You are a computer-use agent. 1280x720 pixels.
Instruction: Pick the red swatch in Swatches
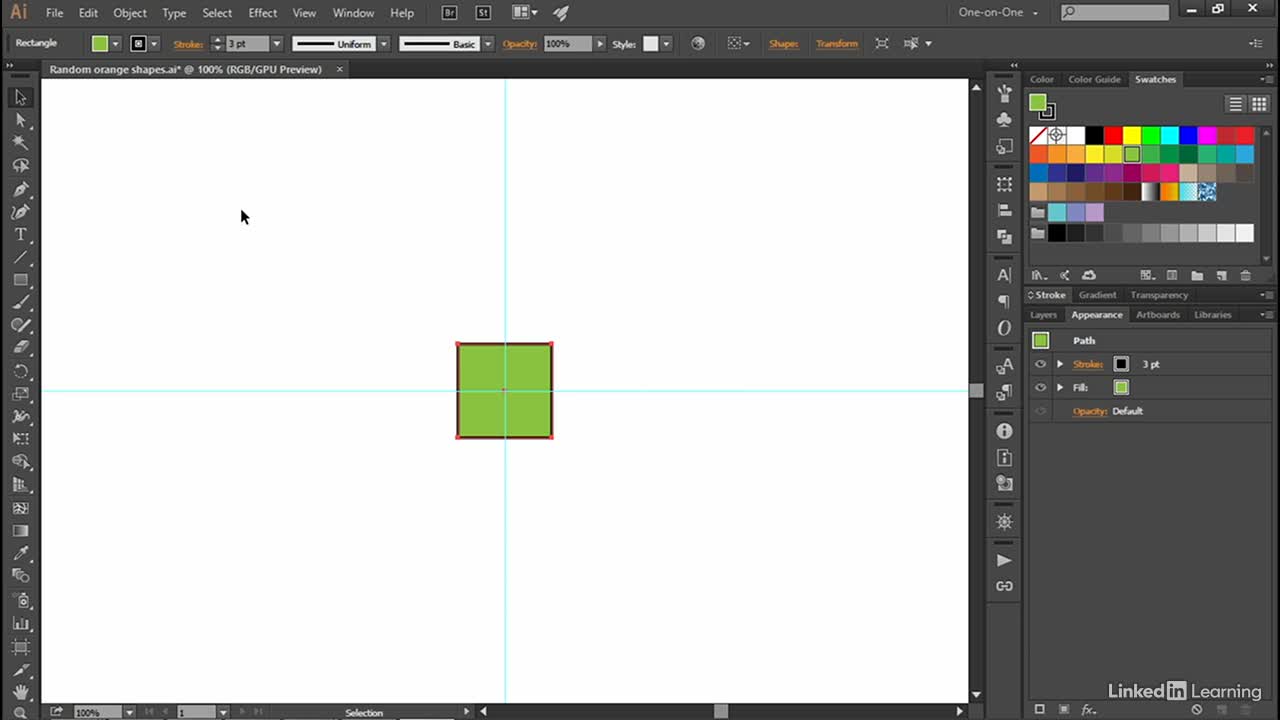pyautogui.click(x=1113, y=135)
